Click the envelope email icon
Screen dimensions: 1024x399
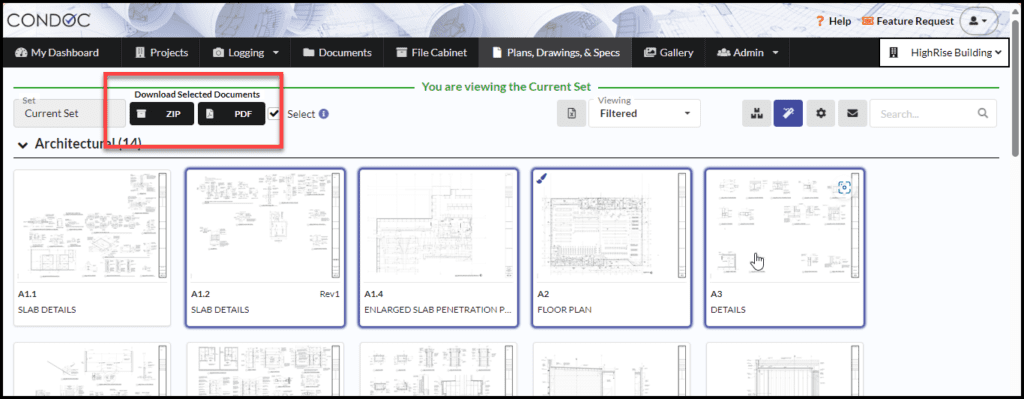(x=852, y=114)
